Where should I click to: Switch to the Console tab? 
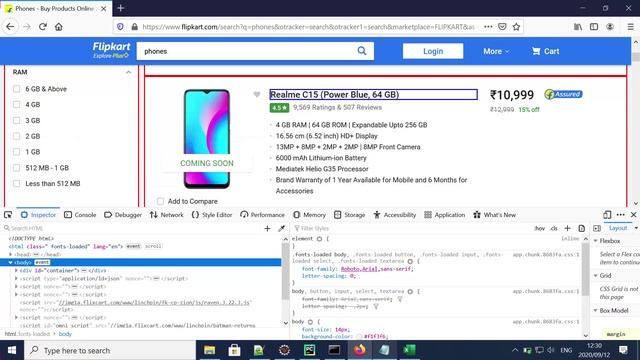[80, 215]
